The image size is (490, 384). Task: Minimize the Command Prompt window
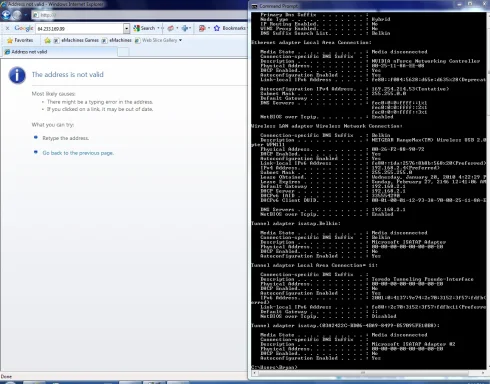(459, 4)
